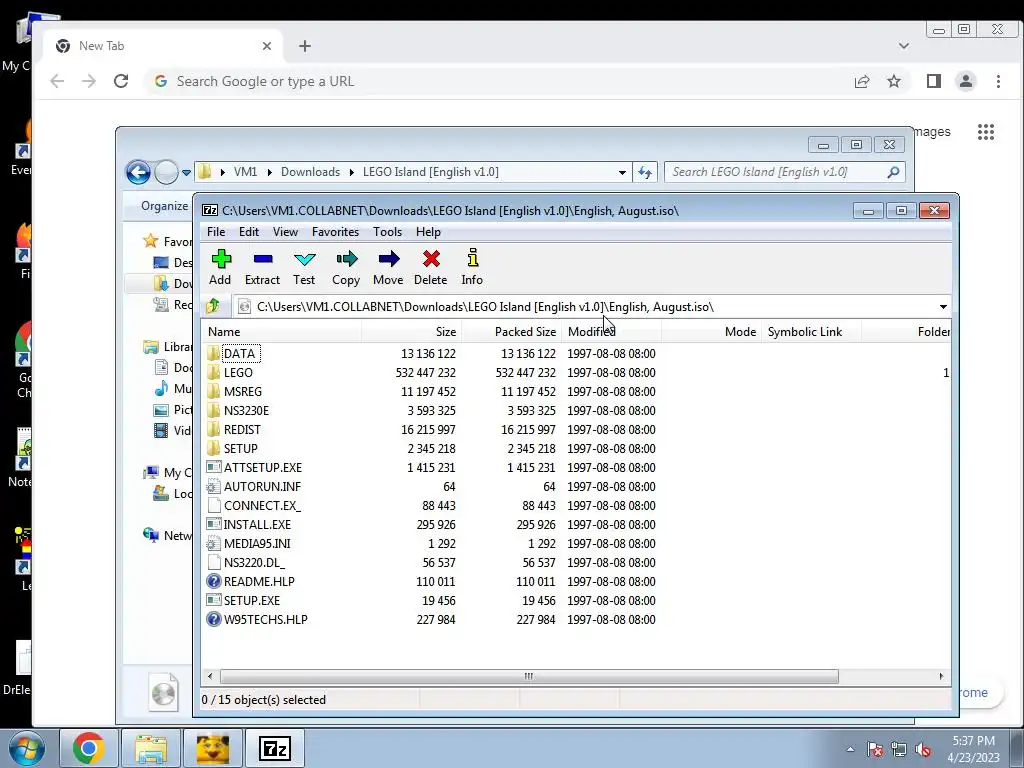The width and height of the screenshot is (1024, 768).
Task: Open the Help menu in 7-Zip
Action: pos(428,232)
